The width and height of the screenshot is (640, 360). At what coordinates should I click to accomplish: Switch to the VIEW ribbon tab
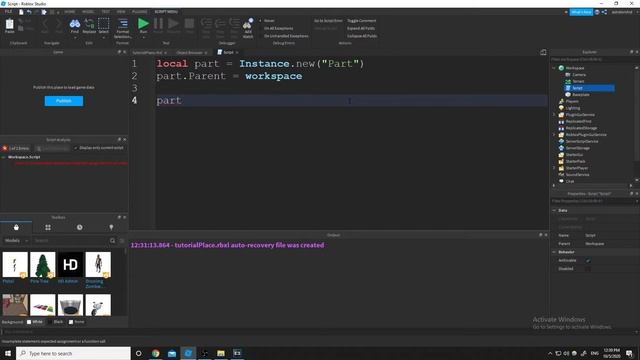point(121,12)
